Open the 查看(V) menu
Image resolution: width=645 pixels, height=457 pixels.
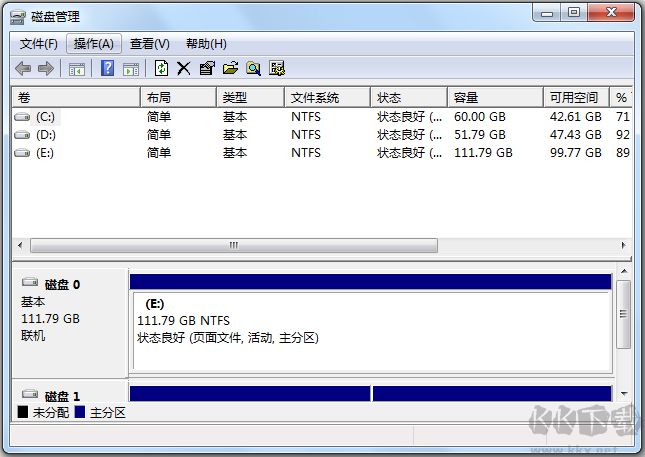(150, 44)
